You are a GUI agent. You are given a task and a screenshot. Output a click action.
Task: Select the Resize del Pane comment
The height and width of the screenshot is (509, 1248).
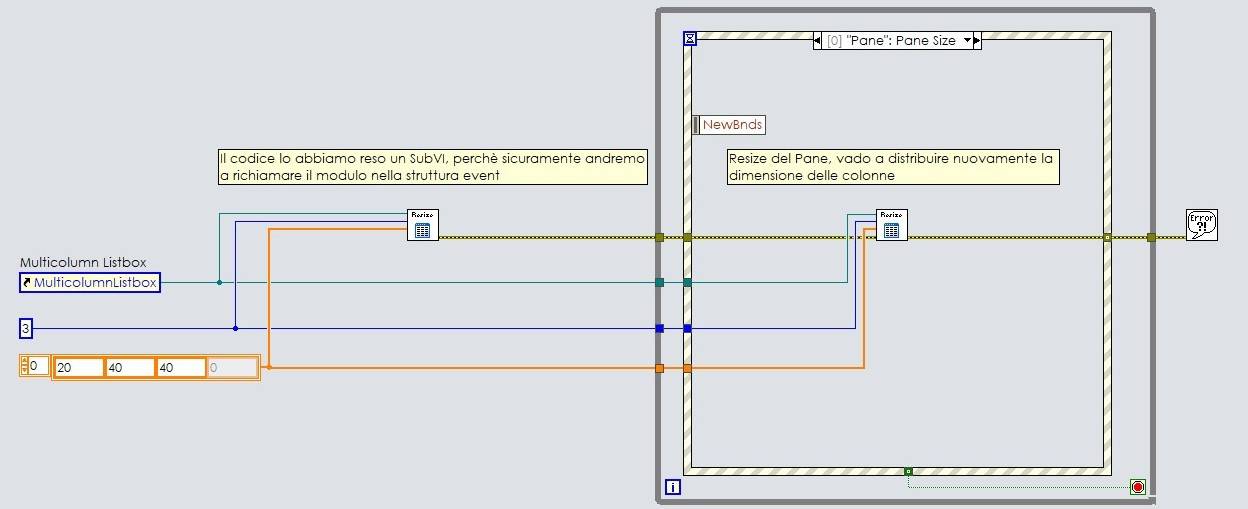pyautogui.click(x=892, y=167)
